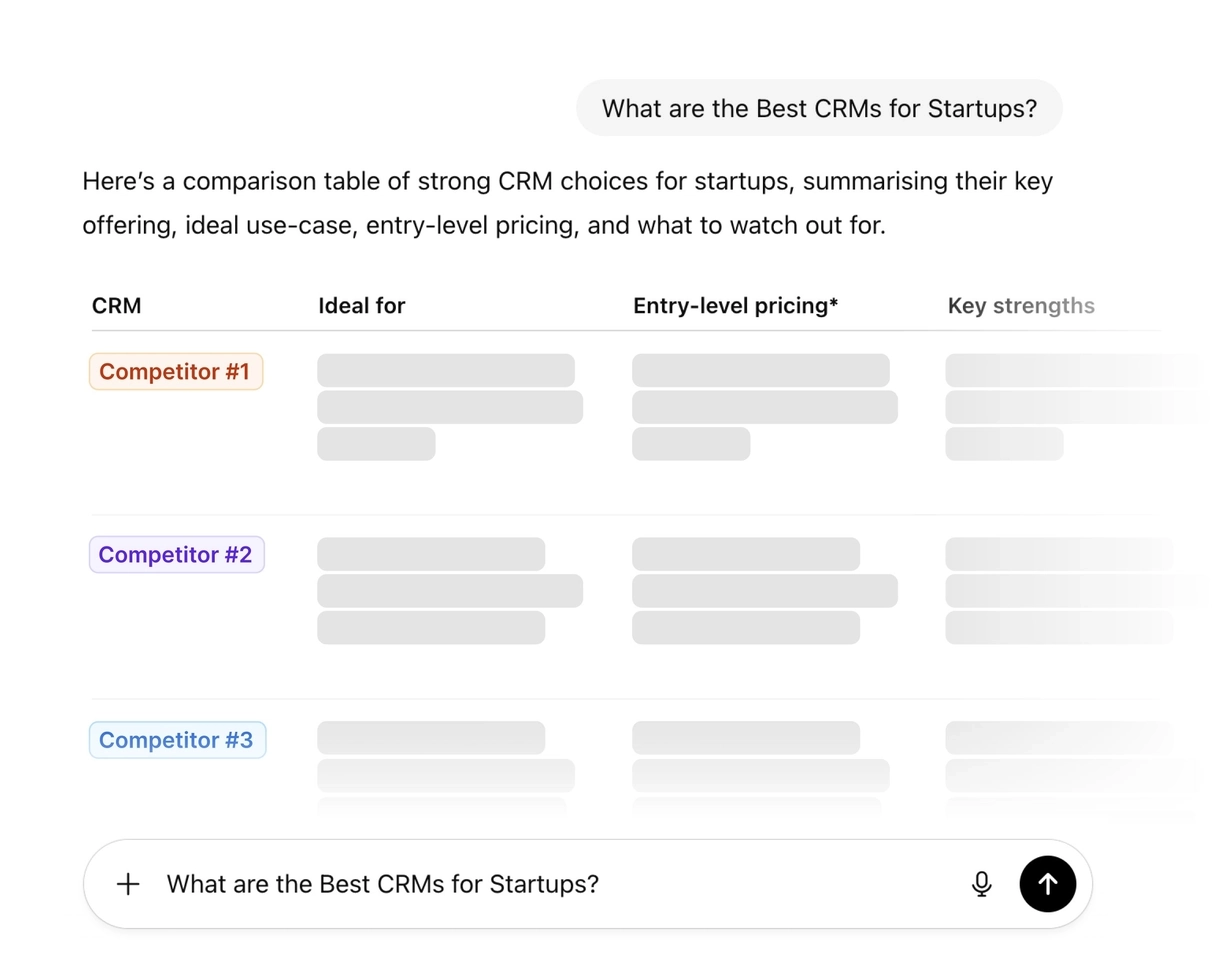
Task: Click the upward send arrow icon
Action: [1047, 884]
